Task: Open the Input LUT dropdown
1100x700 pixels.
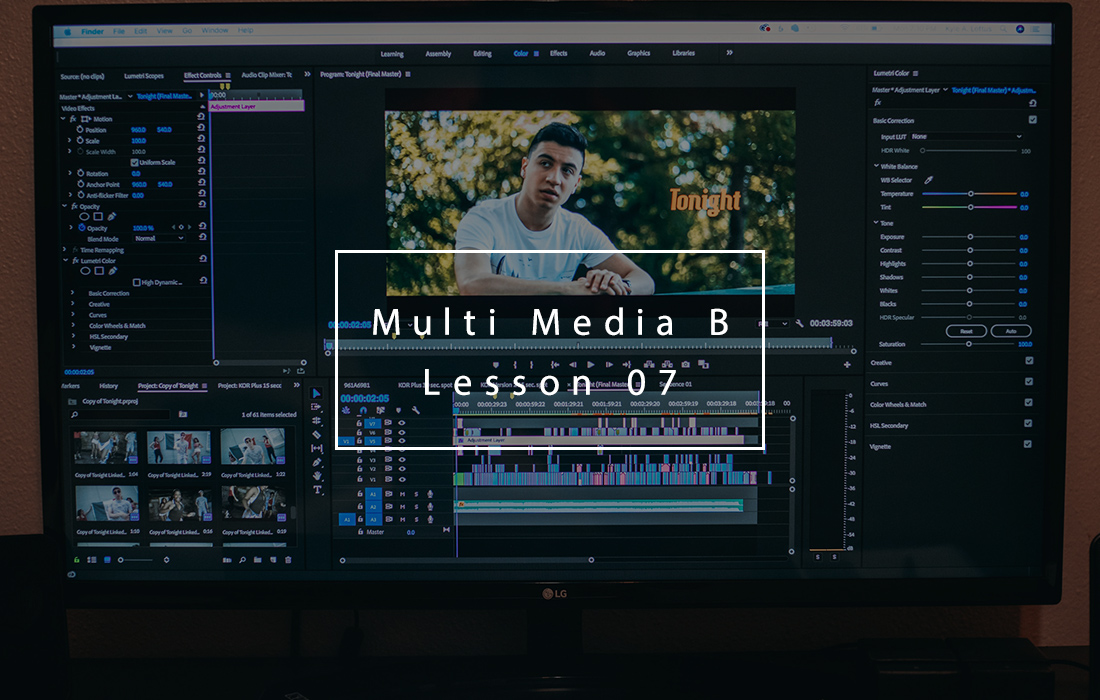Action: pos(966,137)
